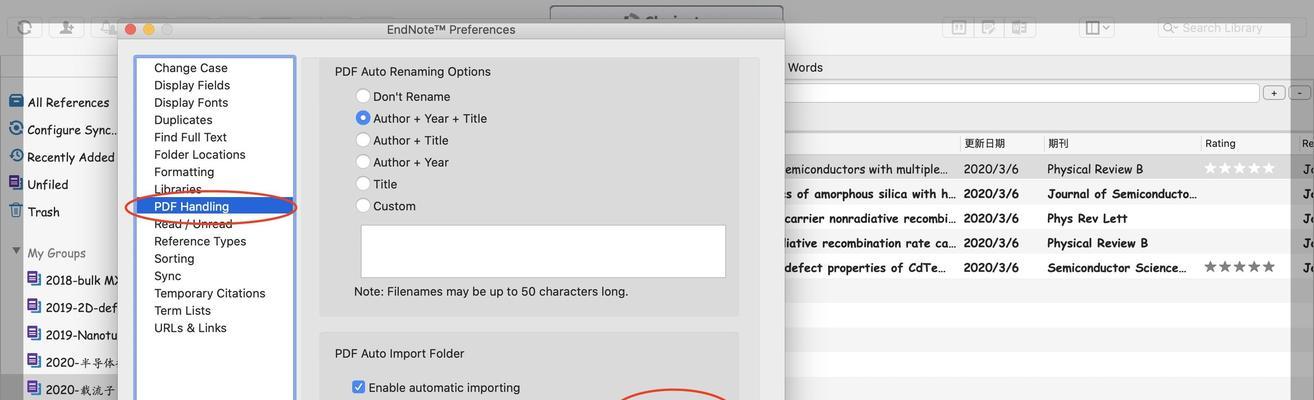Select the Configure Sync label in sidebar

73,130
